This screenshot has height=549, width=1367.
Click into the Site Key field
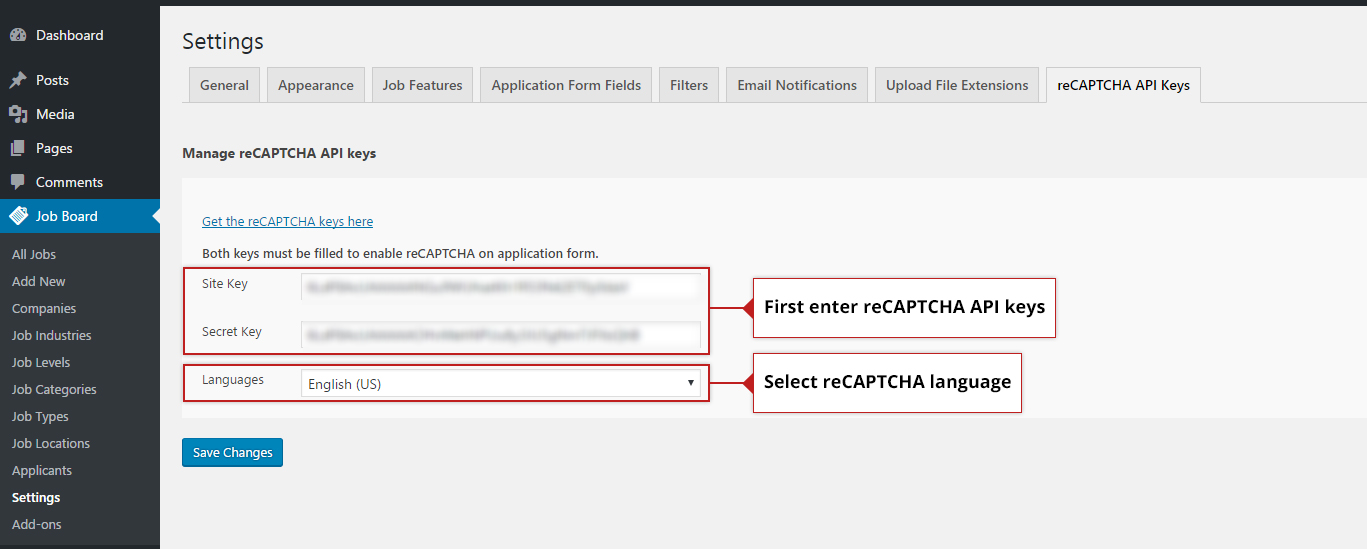[x=501, y=286]
